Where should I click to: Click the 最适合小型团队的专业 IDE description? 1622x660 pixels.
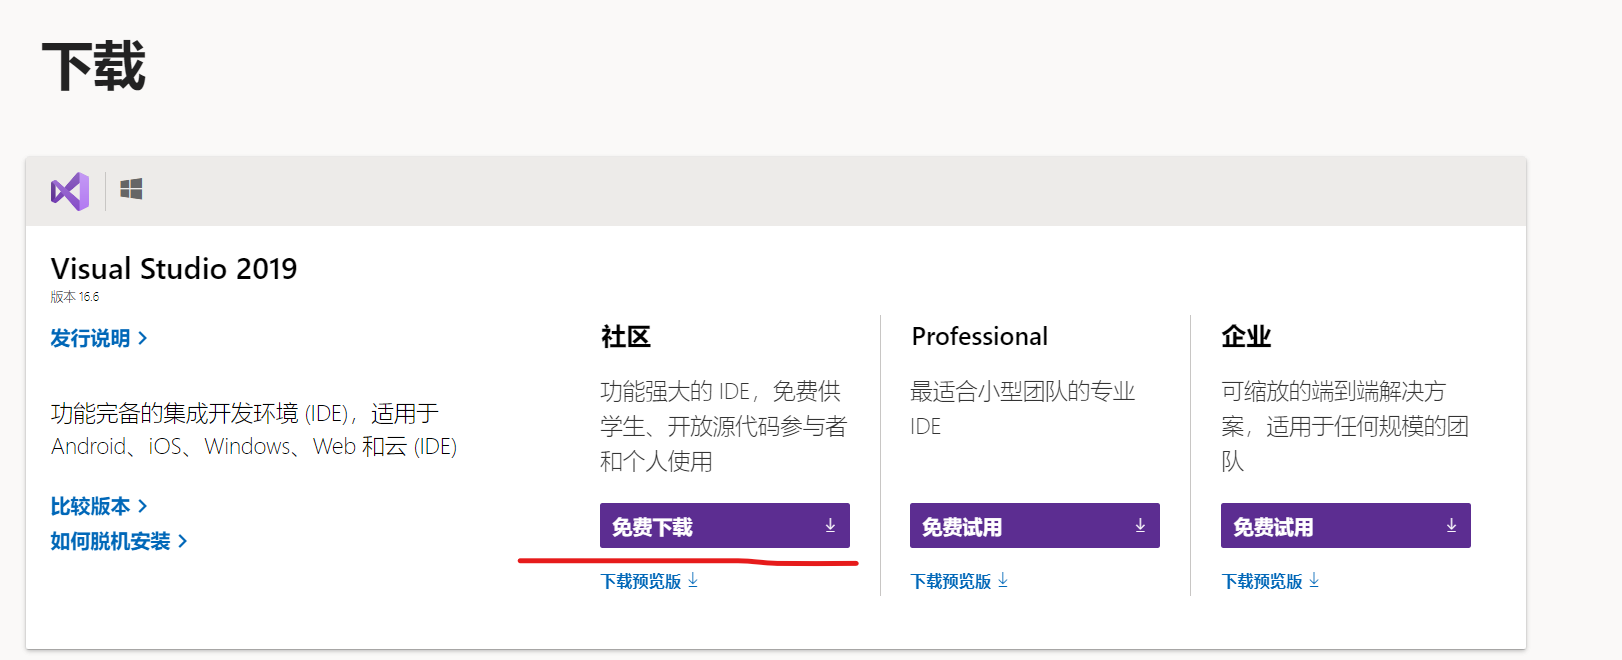[1023, 408]
